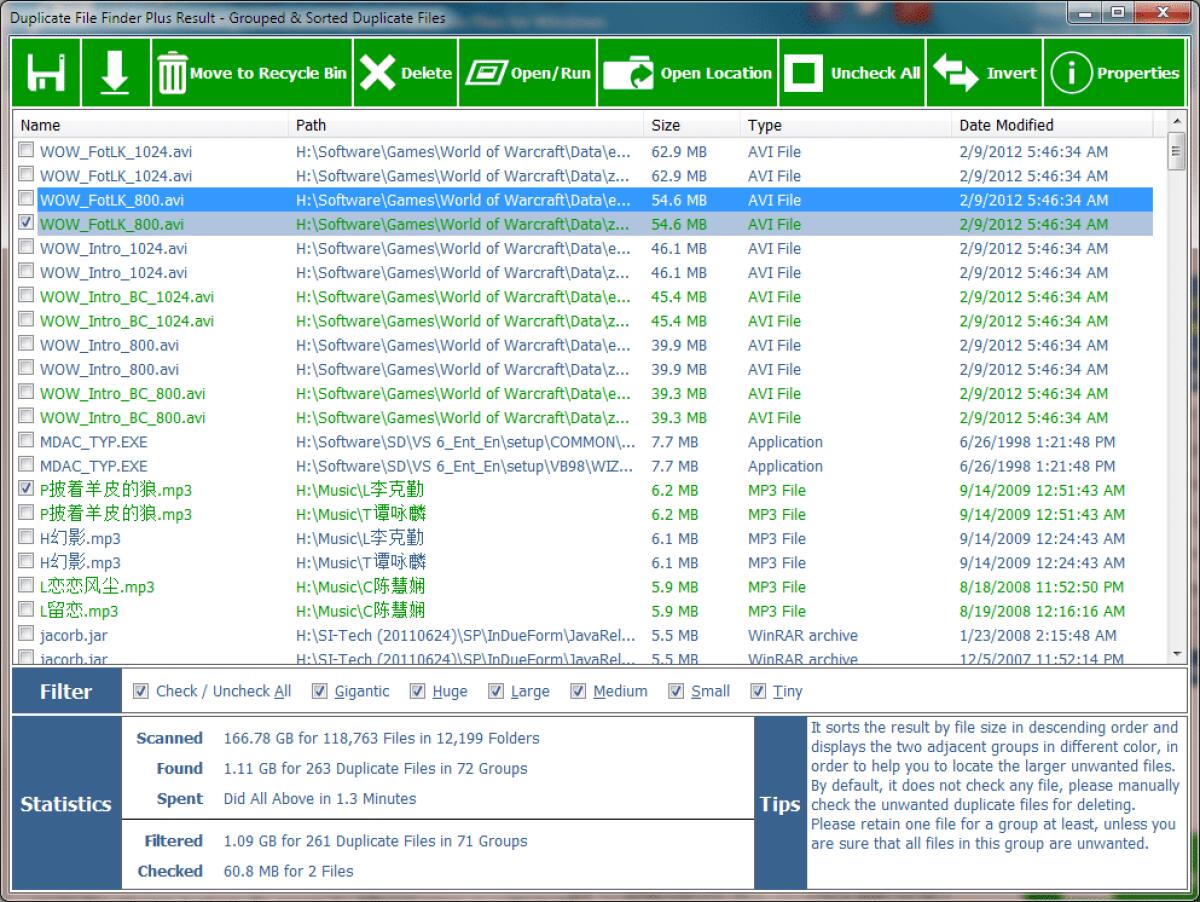Toggle the Check / Uncheck All checkbox
Viewport: 1200px width, 902px height.
pyautogui.click(x=141, y=691)
